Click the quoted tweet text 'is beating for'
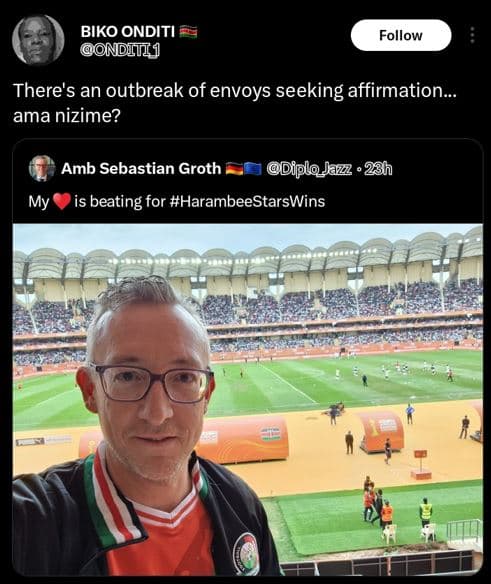 (x=120, y=201)
